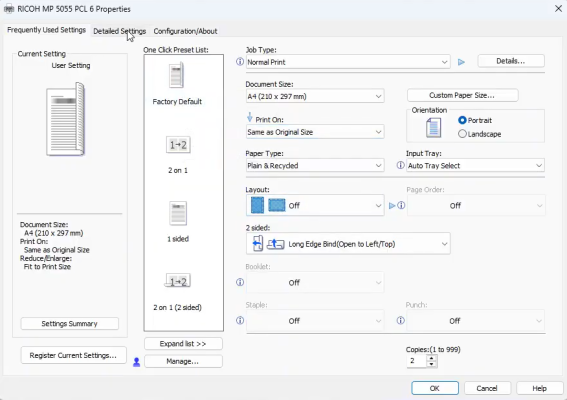567x400 pixels.
Task: Switch to the Detailed Settings tab
Action: (x=119, y=31)
